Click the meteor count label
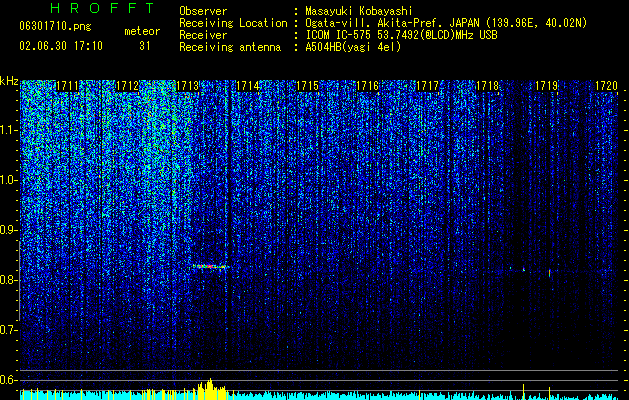 coord(142,31)
